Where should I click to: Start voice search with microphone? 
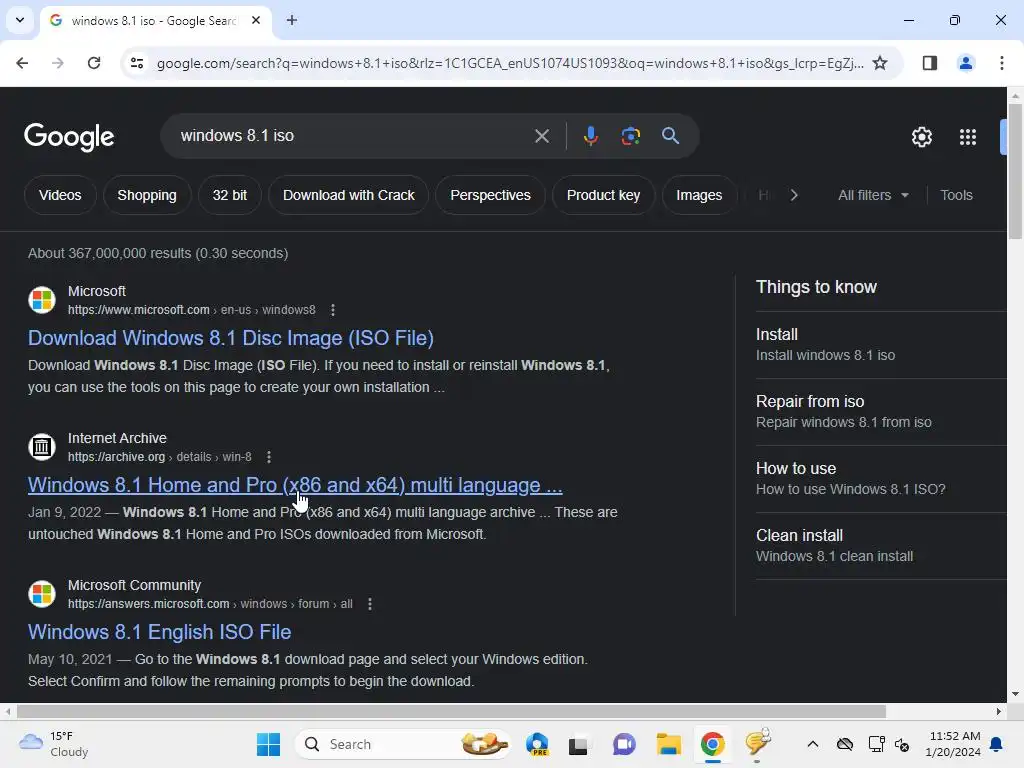590,136
